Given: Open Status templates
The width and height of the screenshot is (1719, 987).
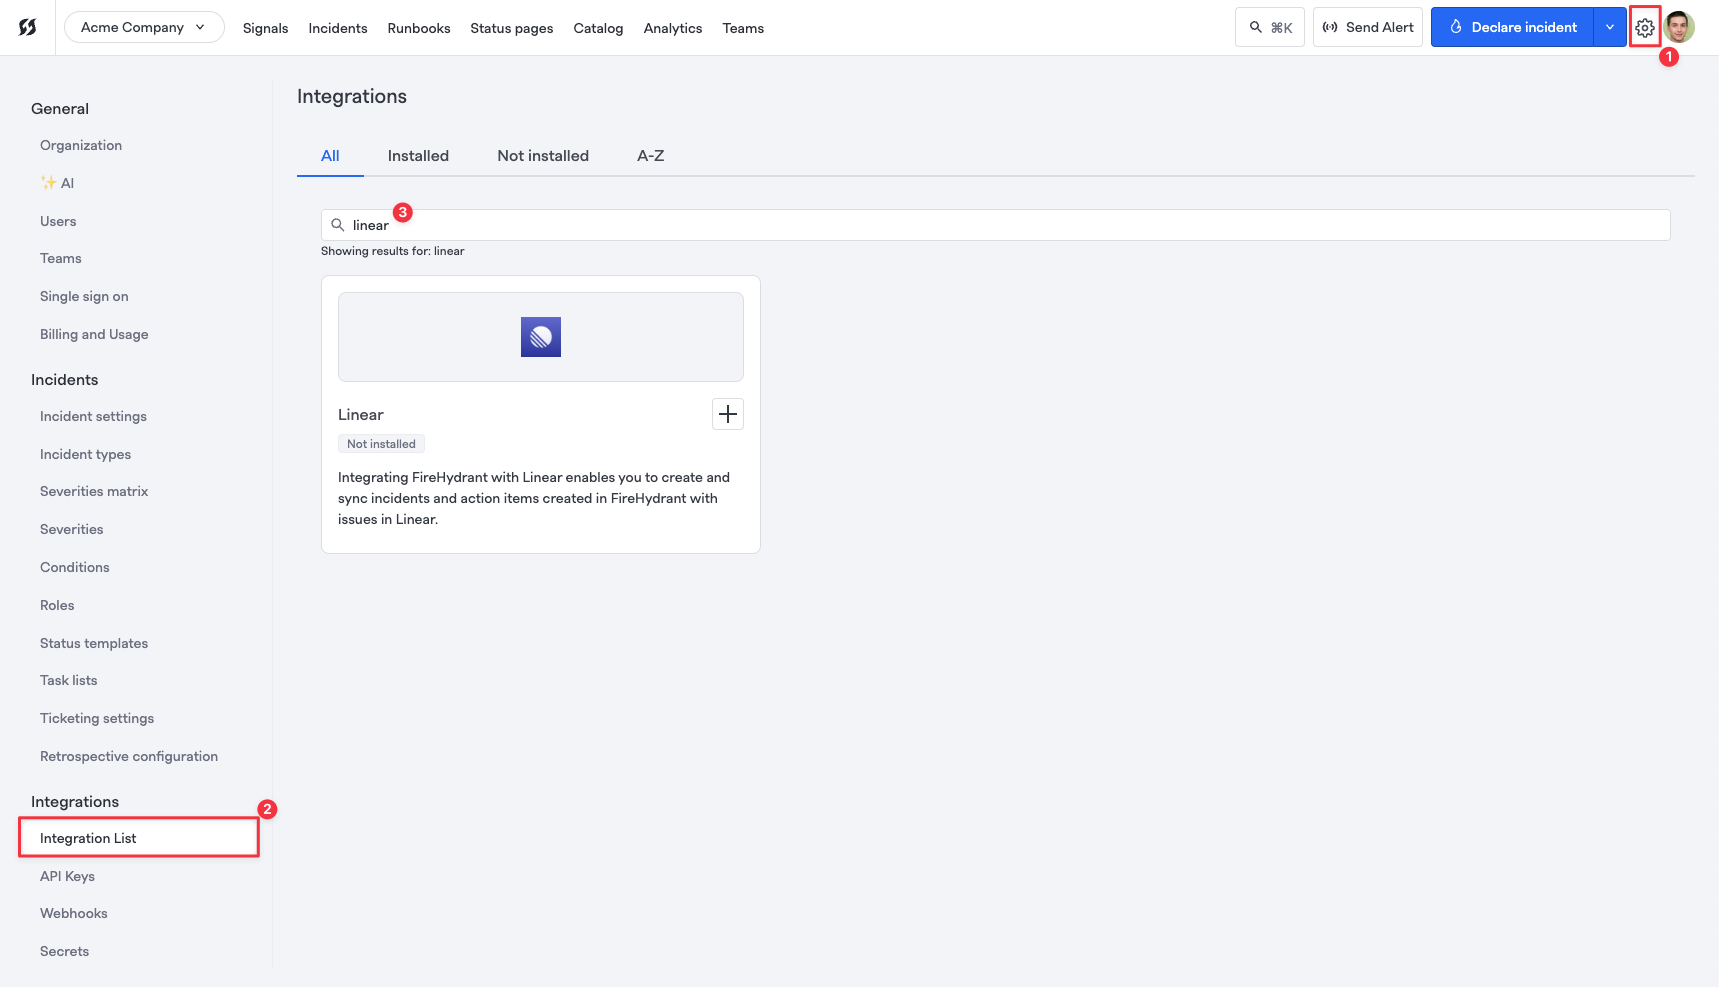Looking at the screenshot, I should click(x=94, y=643).
